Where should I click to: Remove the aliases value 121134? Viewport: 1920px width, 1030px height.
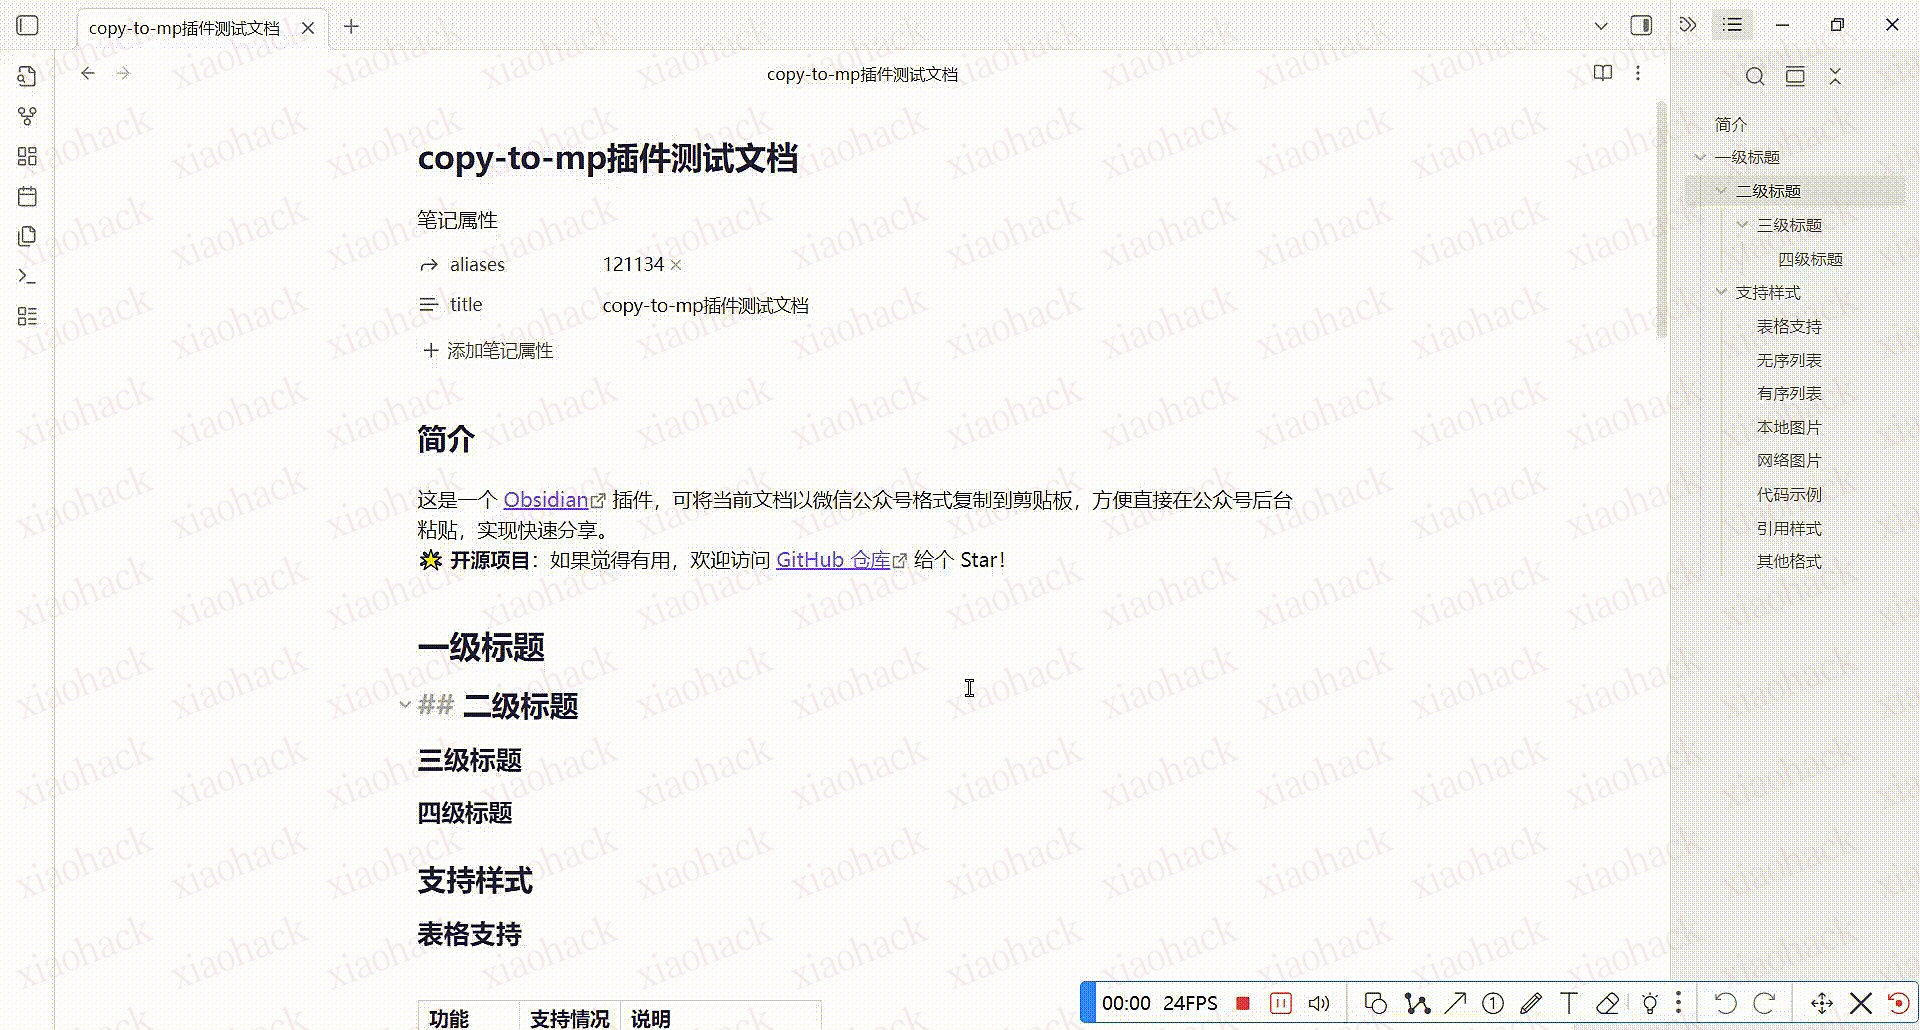676,264
